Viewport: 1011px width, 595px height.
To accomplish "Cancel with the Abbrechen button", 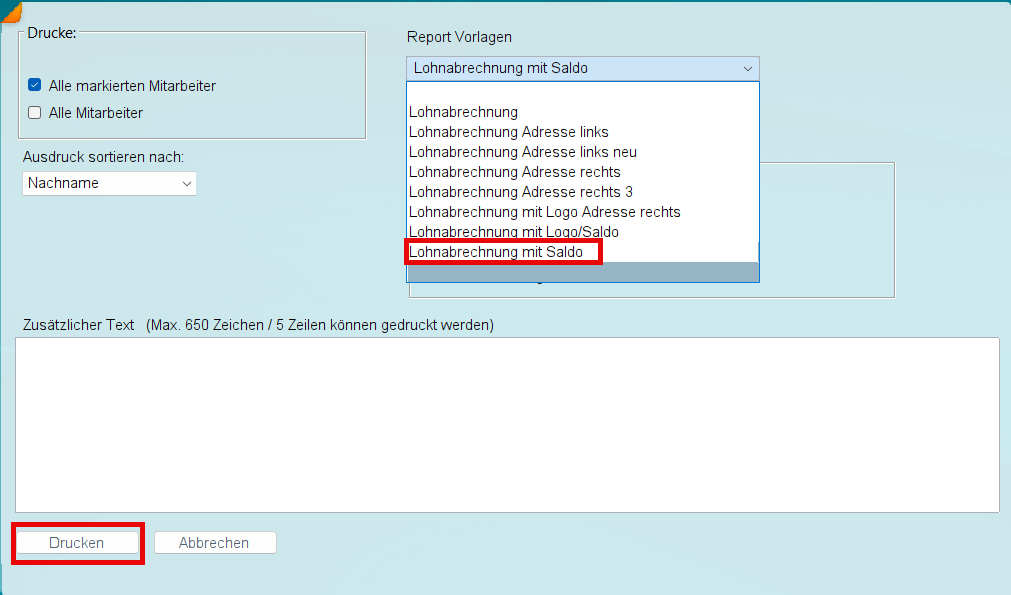I will point(215,543).
